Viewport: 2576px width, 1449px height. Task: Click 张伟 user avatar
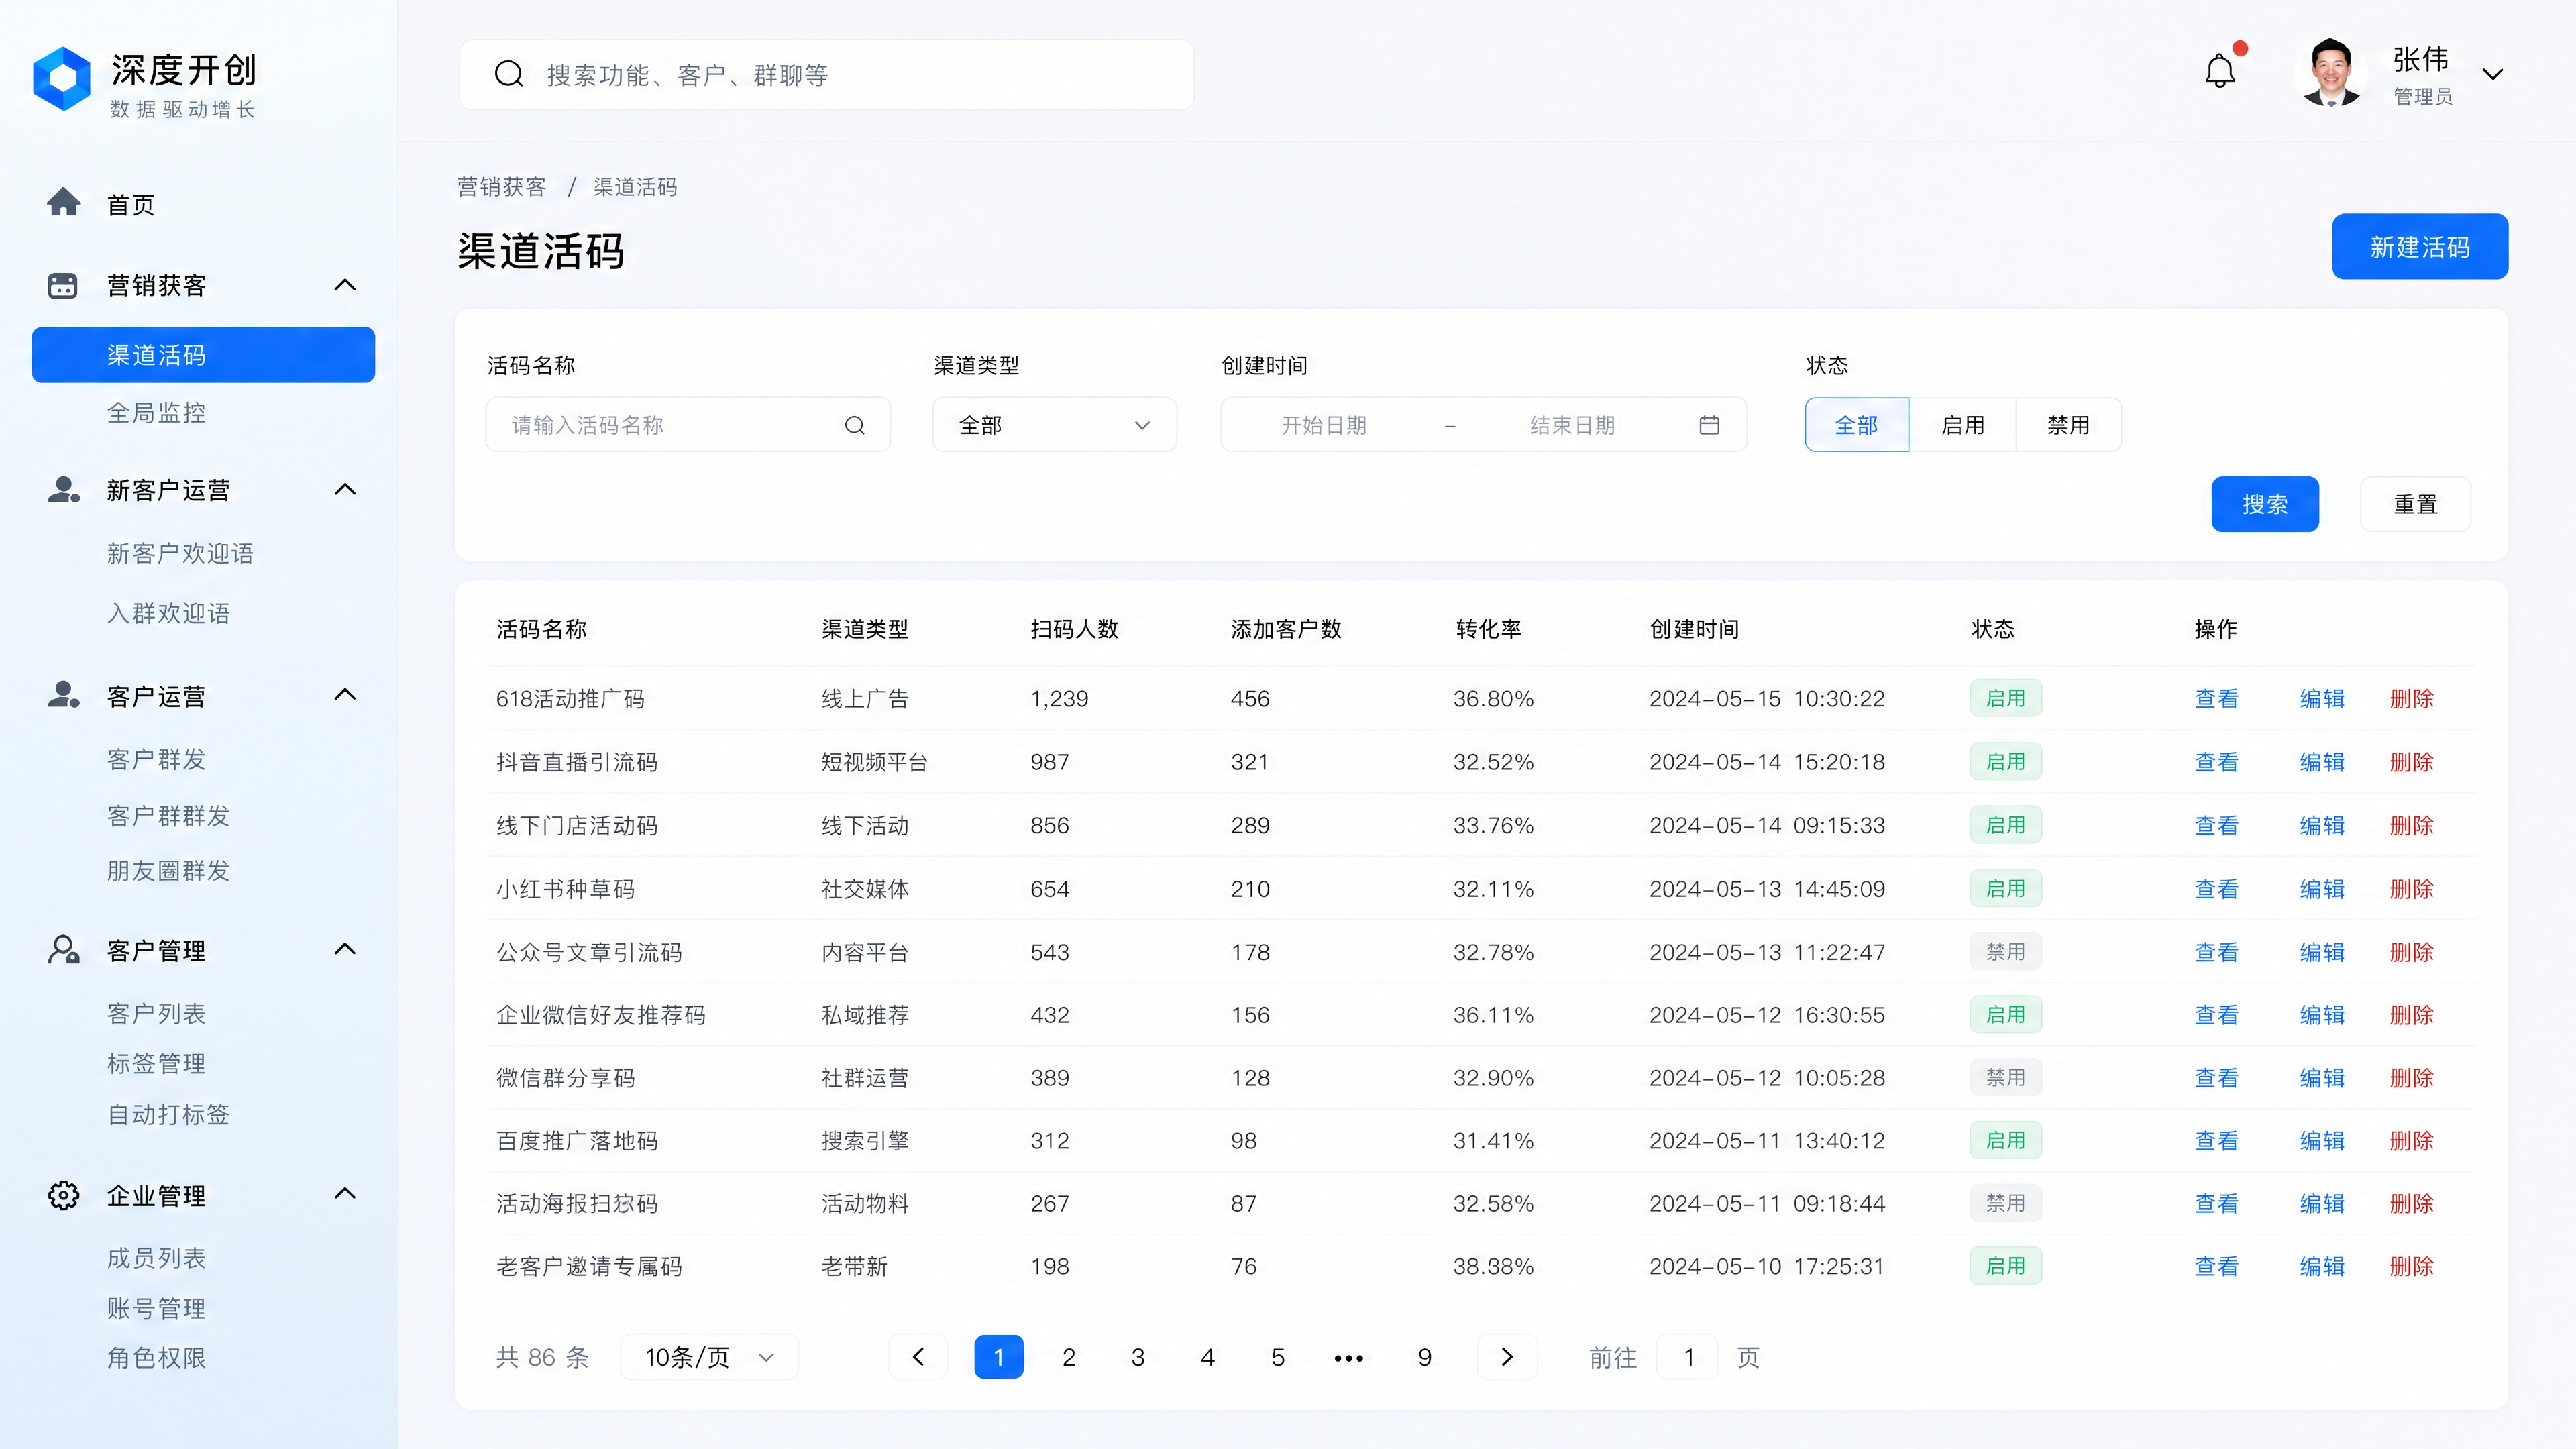pos(2331,73)
